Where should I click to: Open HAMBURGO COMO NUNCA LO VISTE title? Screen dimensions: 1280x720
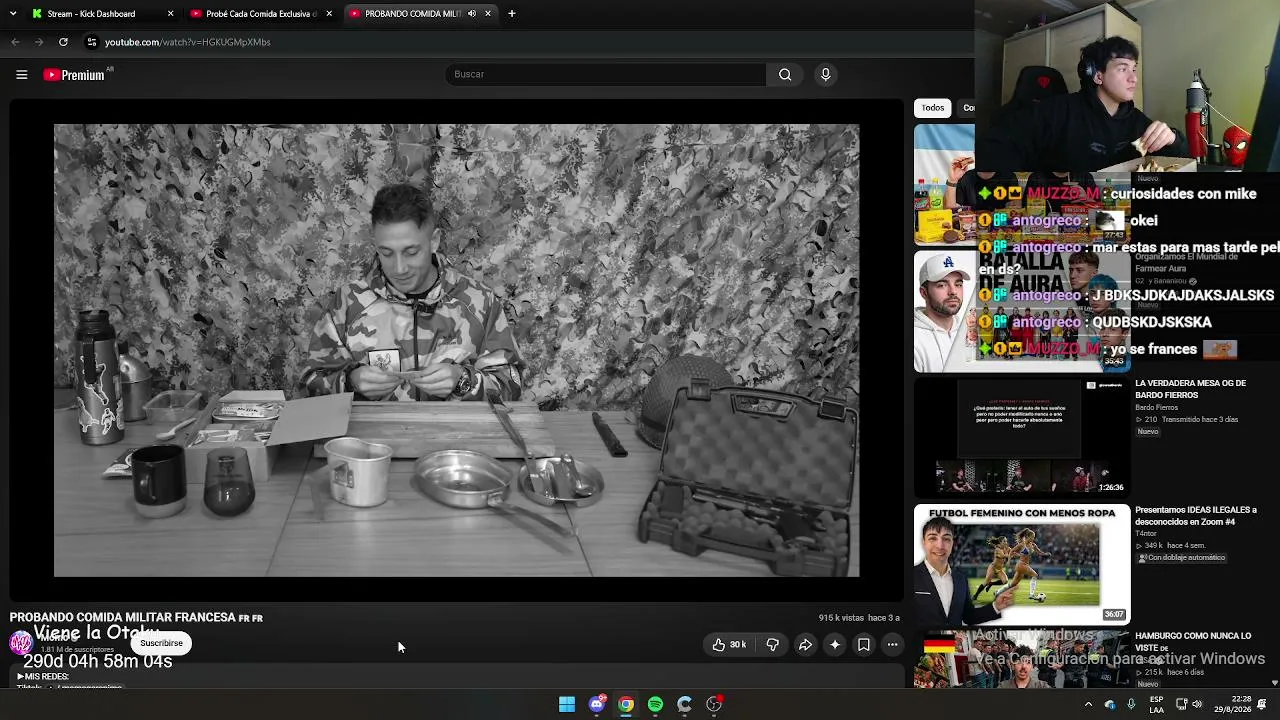tap(1193, 641)
